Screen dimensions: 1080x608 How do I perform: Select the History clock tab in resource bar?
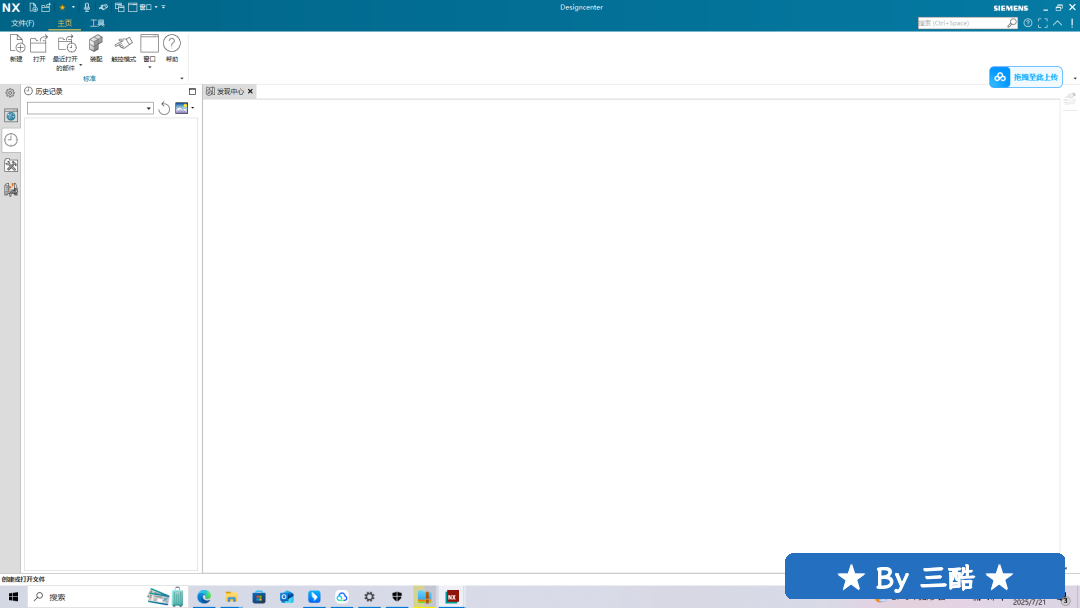(11, 140)
